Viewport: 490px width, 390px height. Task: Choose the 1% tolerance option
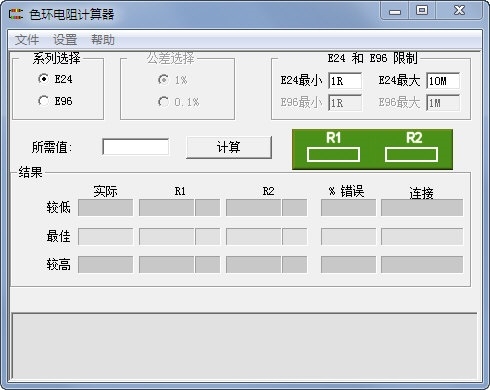click(163, 80)
